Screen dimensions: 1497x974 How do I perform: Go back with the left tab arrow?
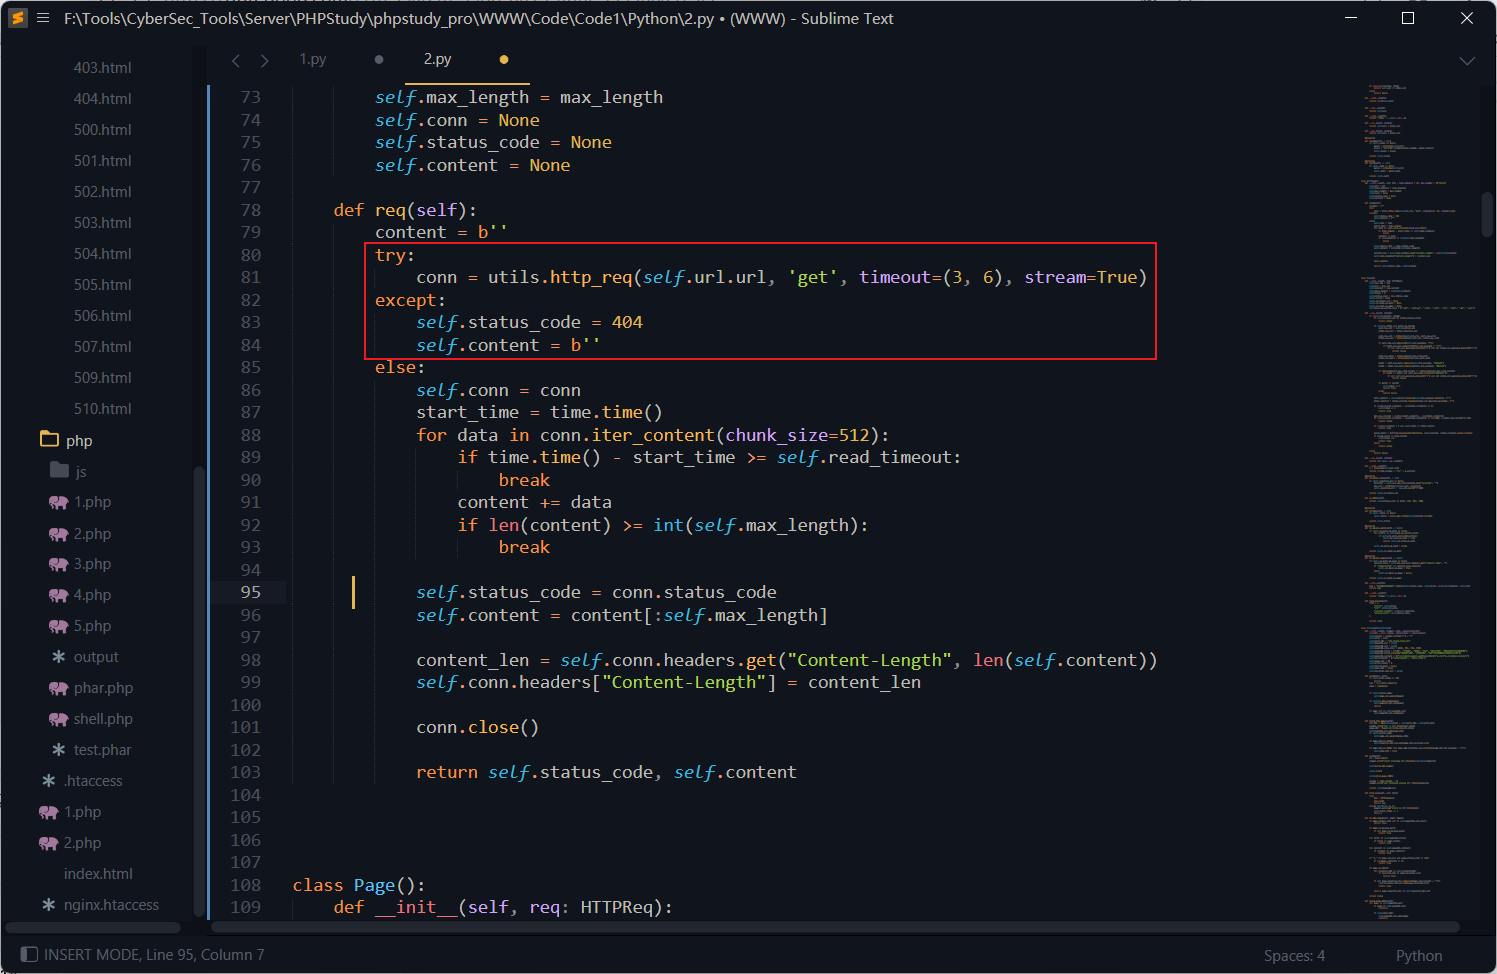point(236,60)
